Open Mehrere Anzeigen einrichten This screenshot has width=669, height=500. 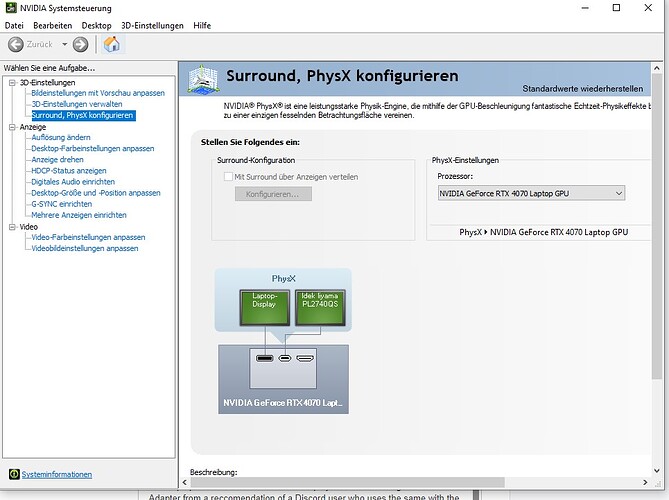coord(79,215)
